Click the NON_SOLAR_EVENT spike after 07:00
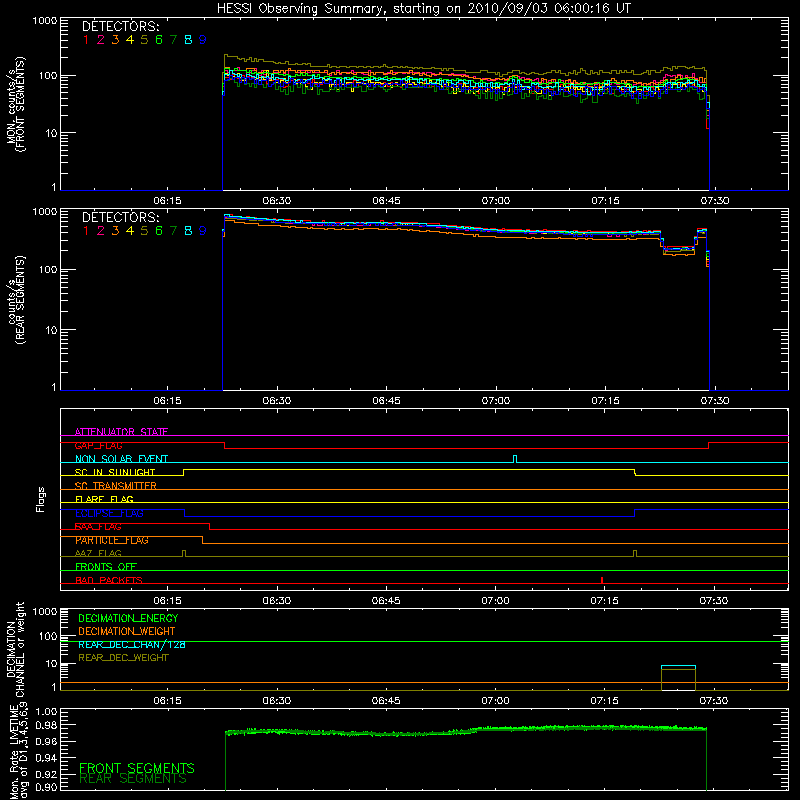Image resolution: width=800 pixels, height=800 pixels. [x=515, y=459]
